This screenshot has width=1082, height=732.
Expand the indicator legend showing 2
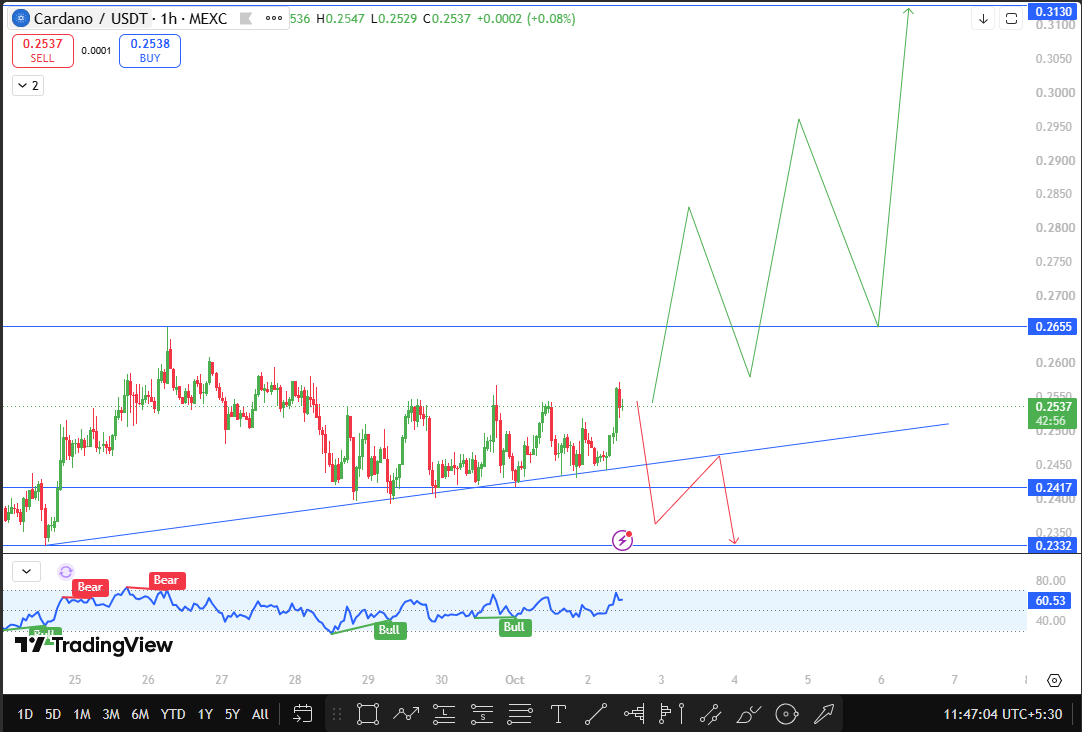[x=28, y=86]
